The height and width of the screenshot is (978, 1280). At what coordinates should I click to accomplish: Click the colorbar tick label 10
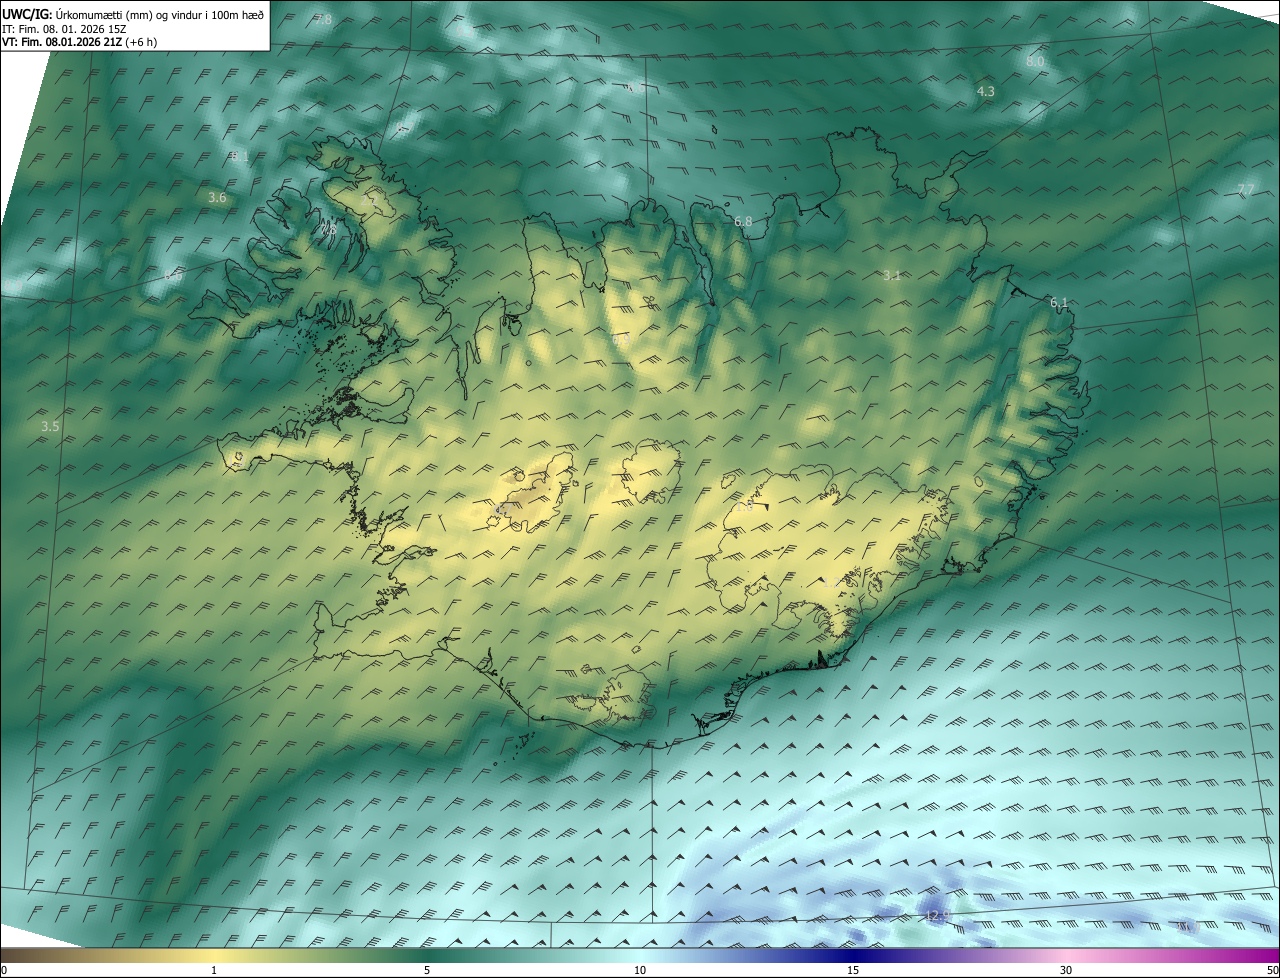tap(640, 970)
